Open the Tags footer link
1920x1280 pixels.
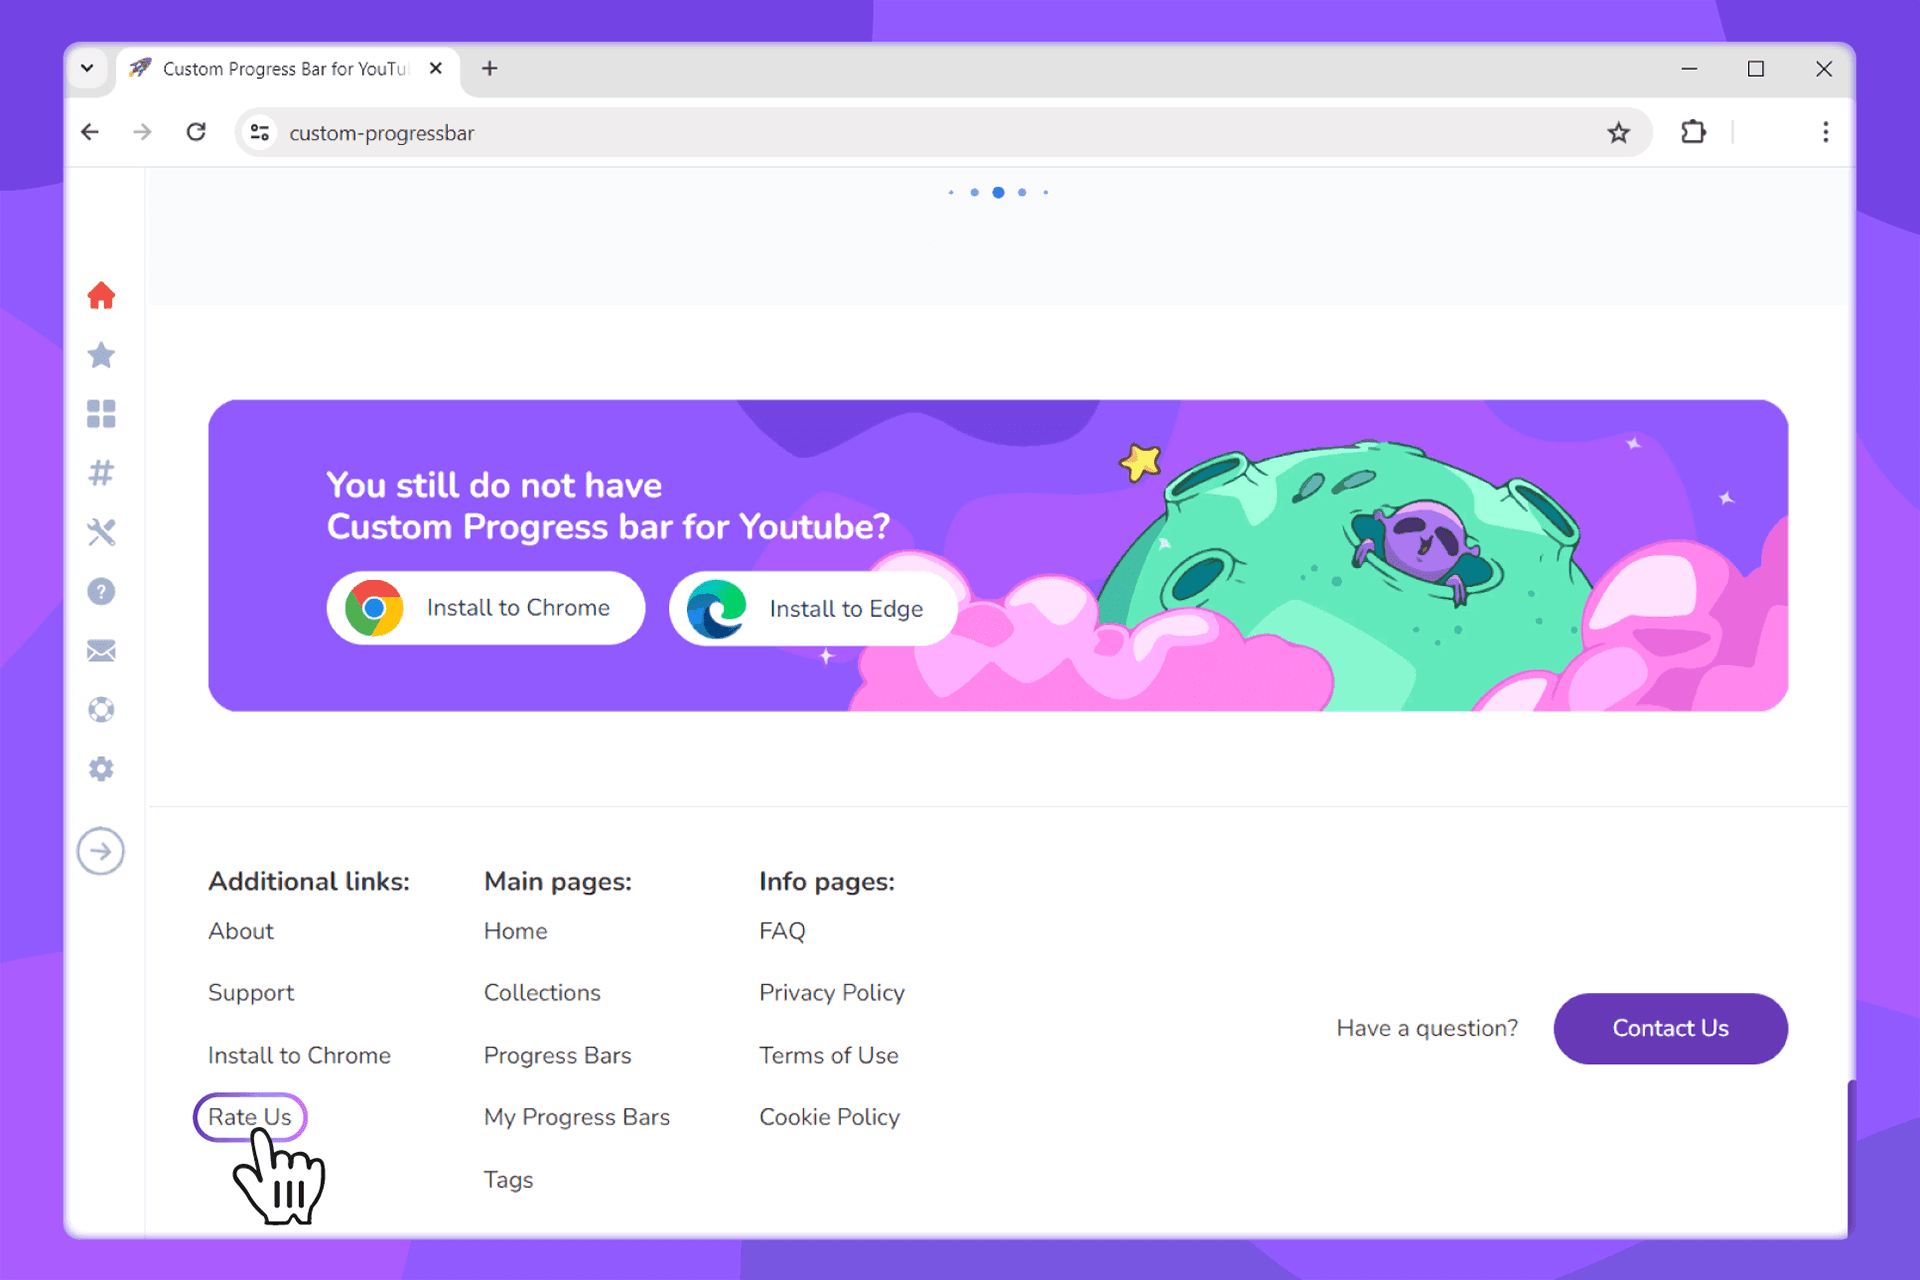tap(508, 1180)
